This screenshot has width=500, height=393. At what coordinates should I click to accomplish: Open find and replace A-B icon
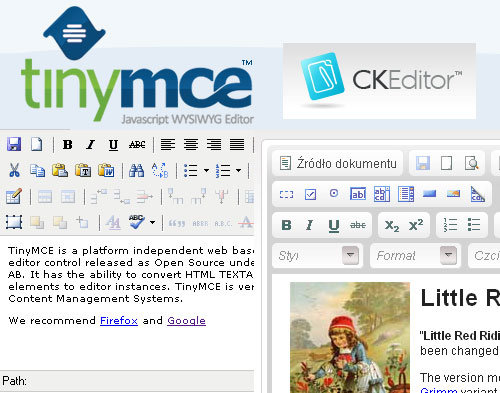(x=160, y=170)
